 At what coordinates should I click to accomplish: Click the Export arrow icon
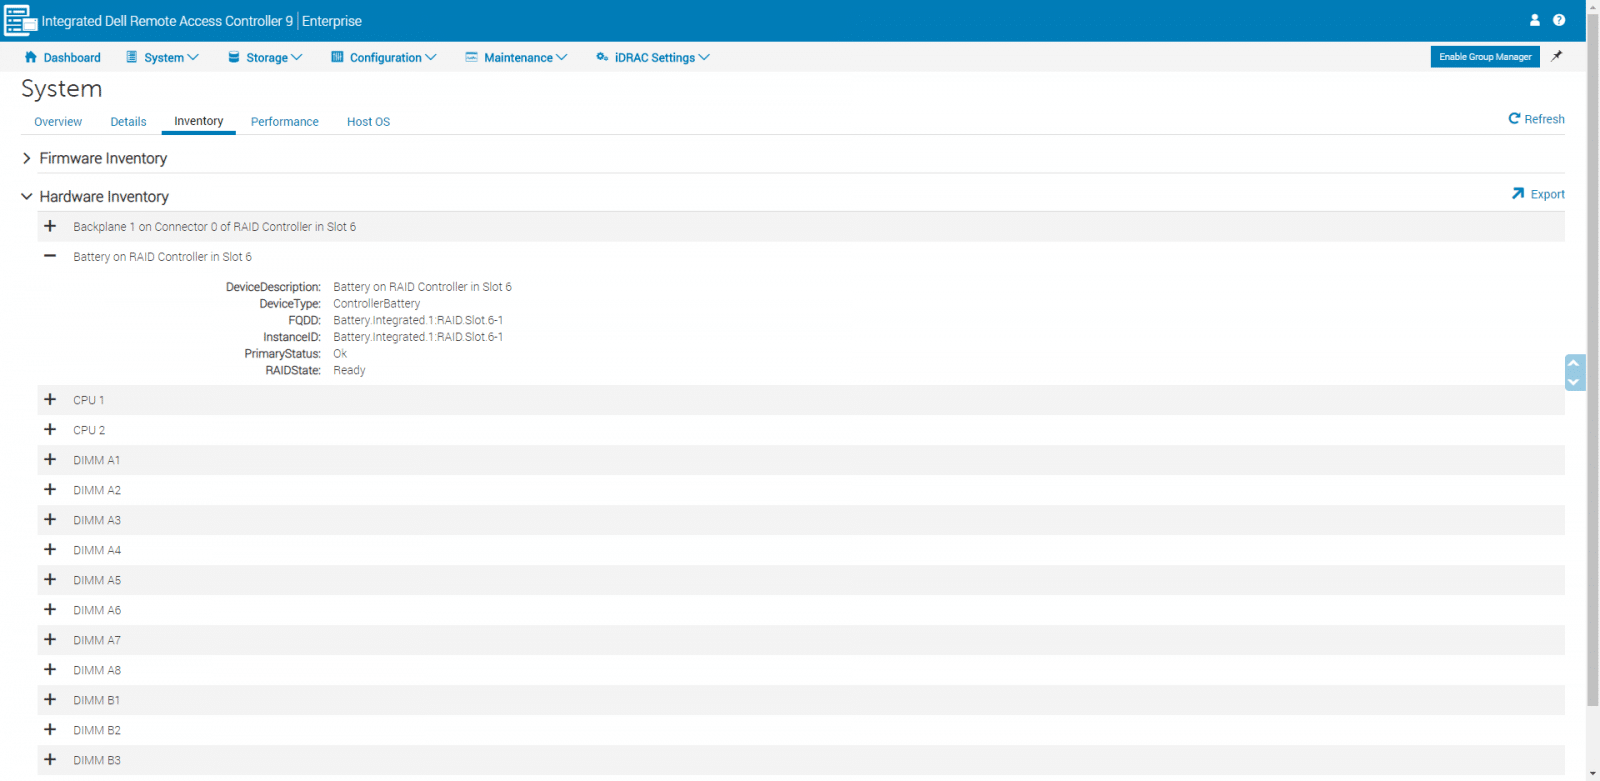tap(1518, 194)
